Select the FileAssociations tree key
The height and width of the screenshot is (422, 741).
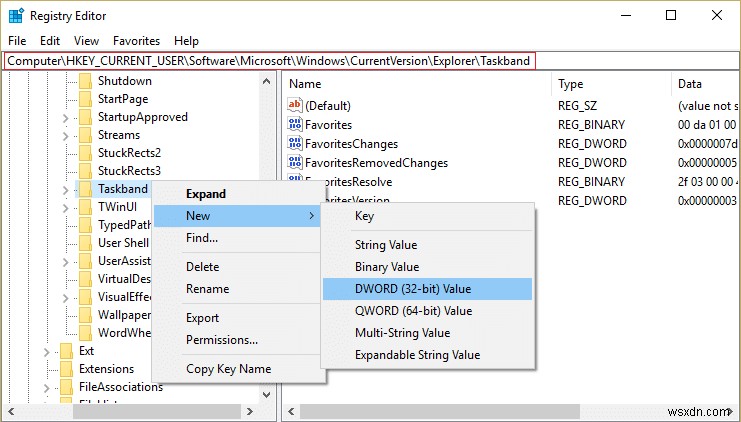[x=120, y=387]
